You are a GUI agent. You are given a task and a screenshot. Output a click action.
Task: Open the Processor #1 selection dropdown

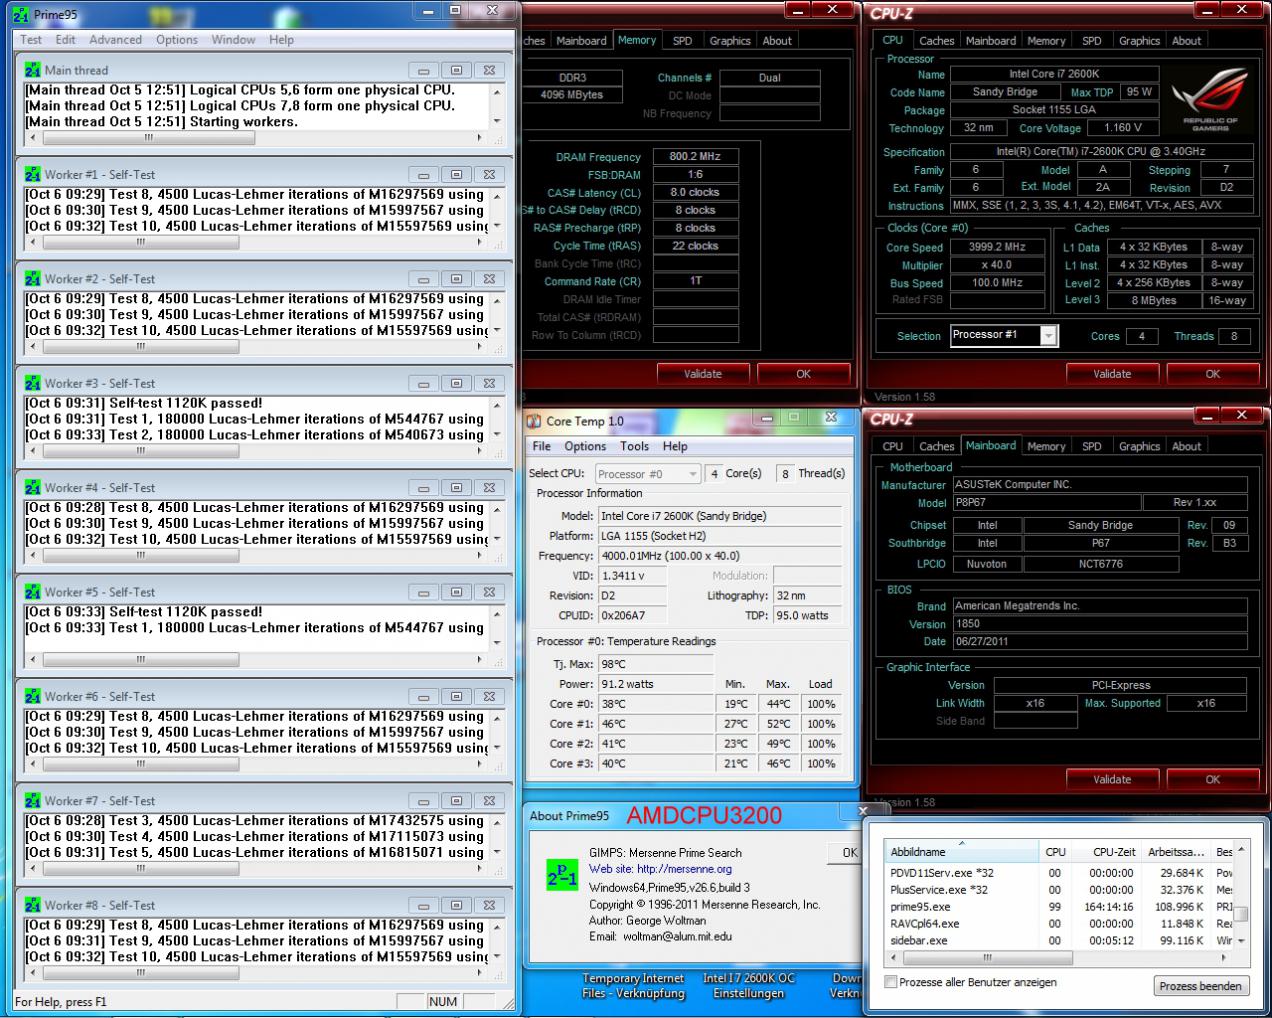(1003, 335)
